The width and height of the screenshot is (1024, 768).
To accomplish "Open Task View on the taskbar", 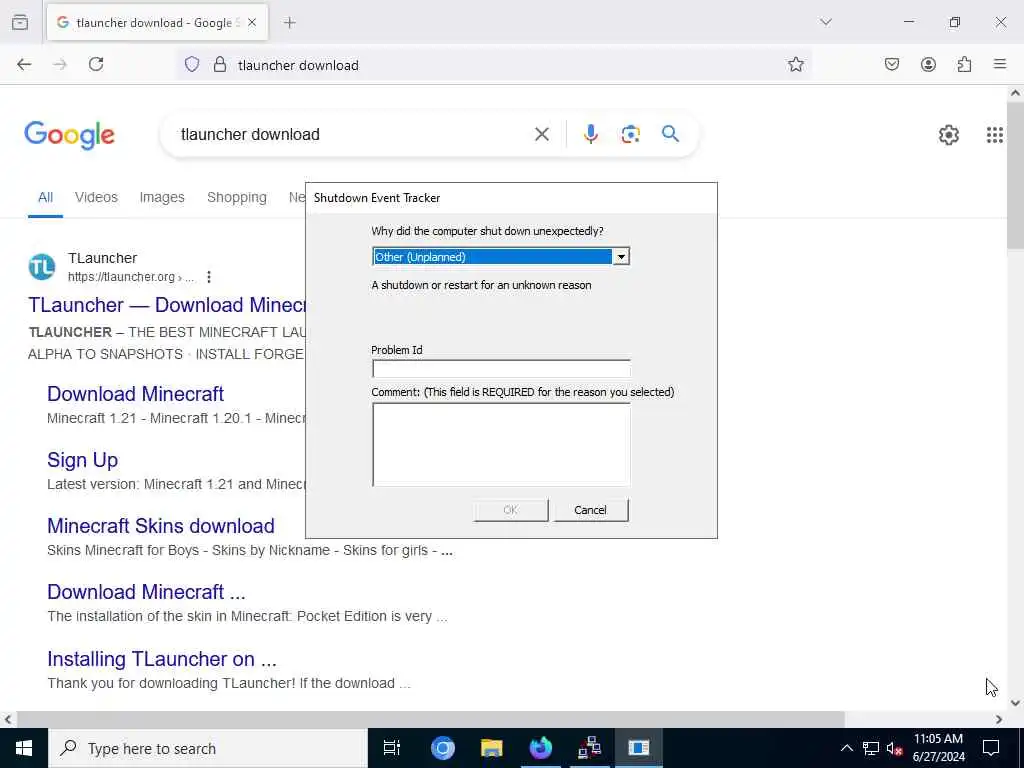I will tap(392, 748).
